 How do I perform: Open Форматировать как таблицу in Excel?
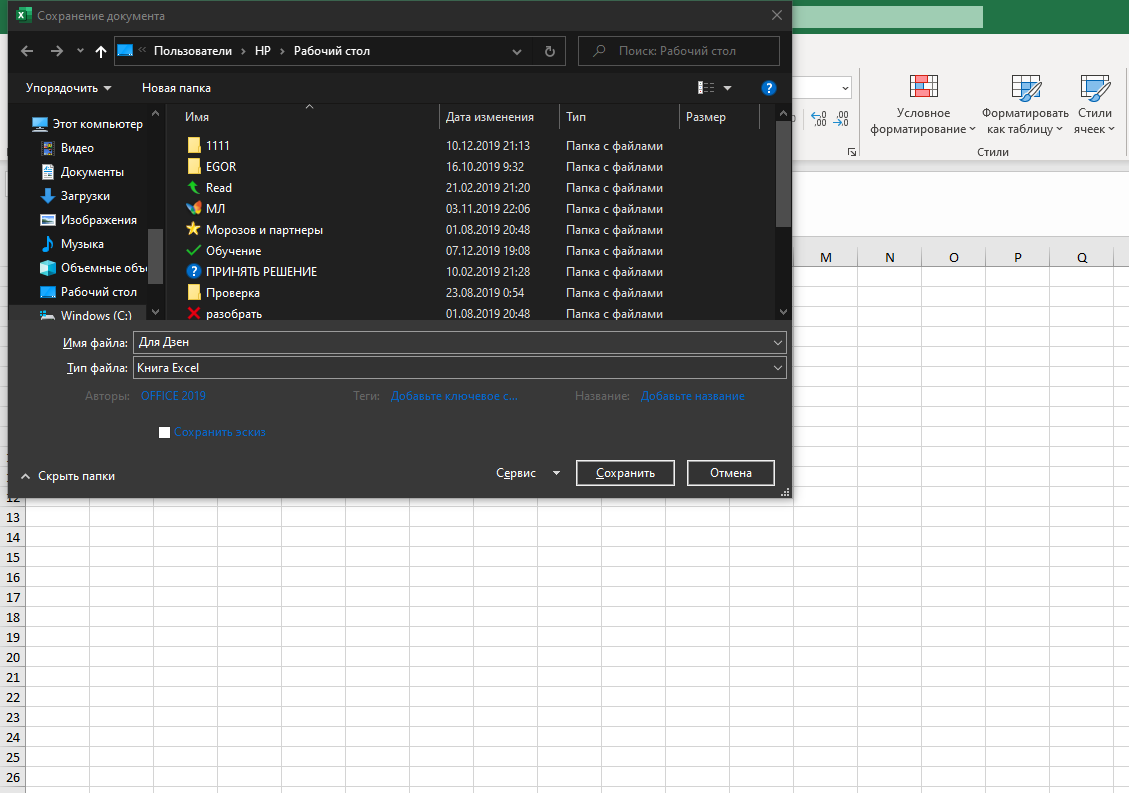coord(1025,105)
